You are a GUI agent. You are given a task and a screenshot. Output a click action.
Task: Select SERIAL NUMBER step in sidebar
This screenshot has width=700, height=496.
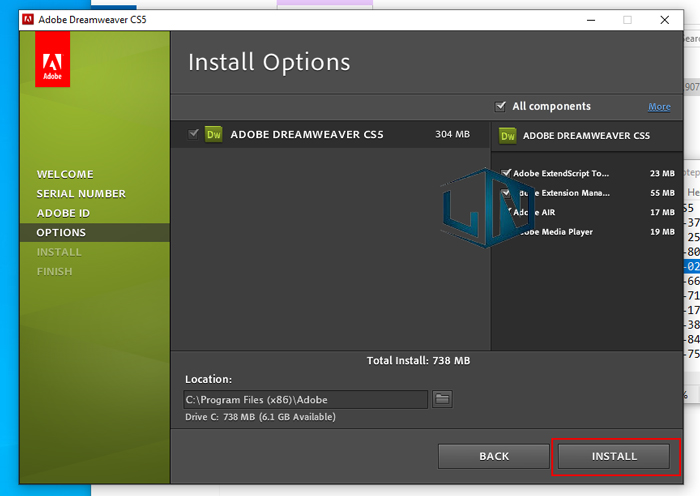(x=81, y=194)
